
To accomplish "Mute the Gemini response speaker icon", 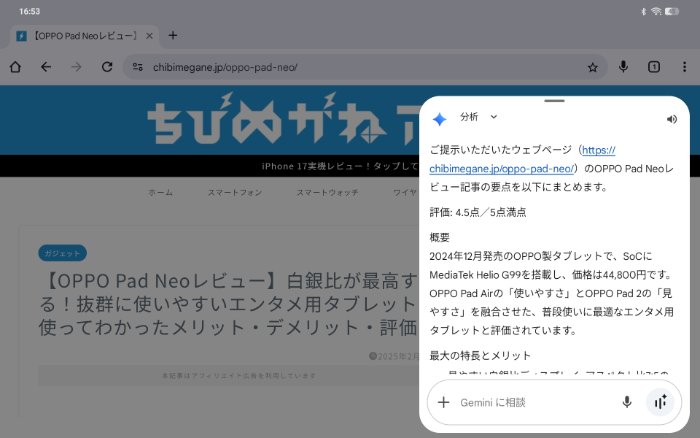I will click(x=671, y=119).
